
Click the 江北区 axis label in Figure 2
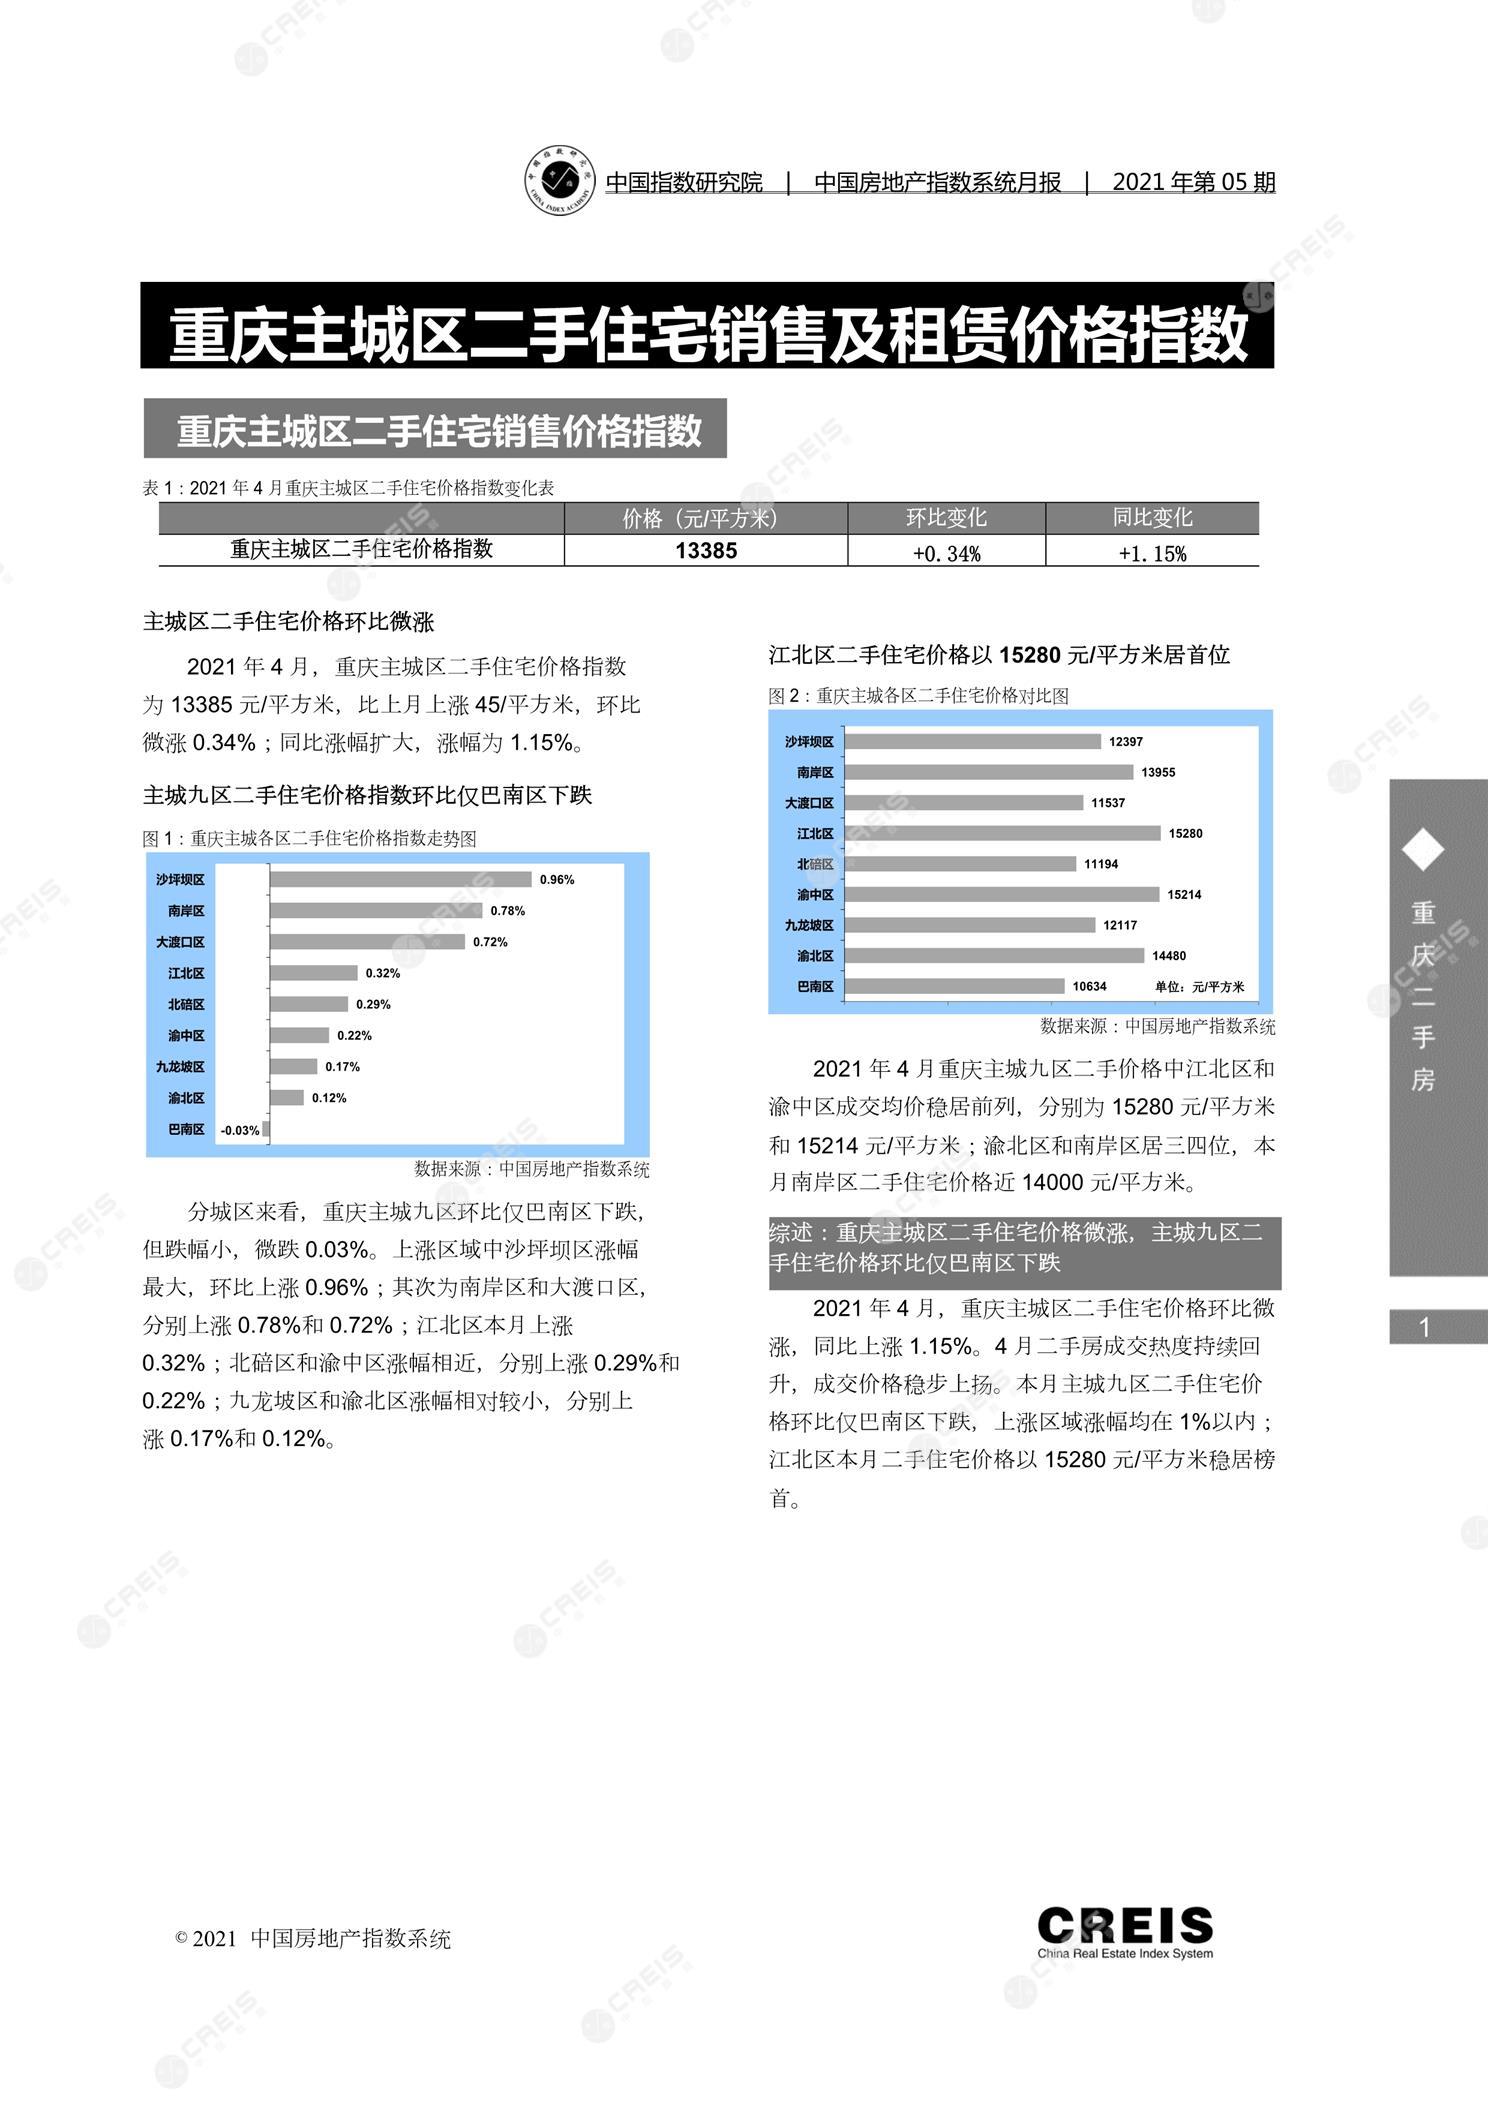pos(815,833)
